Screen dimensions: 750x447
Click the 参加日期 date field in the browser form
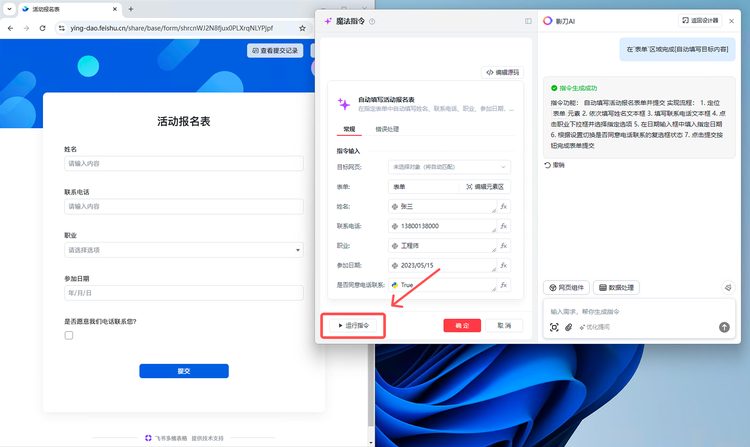(x=184, y=293)
